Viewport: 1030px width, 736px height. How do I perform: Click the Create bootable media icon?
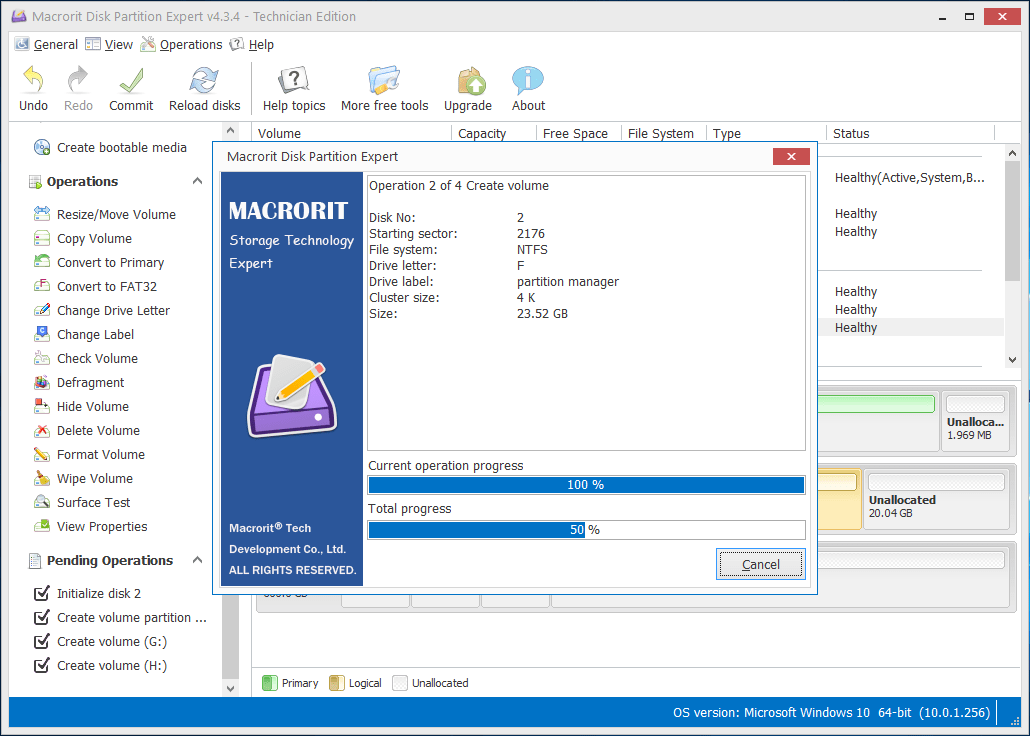pos(42,147)
